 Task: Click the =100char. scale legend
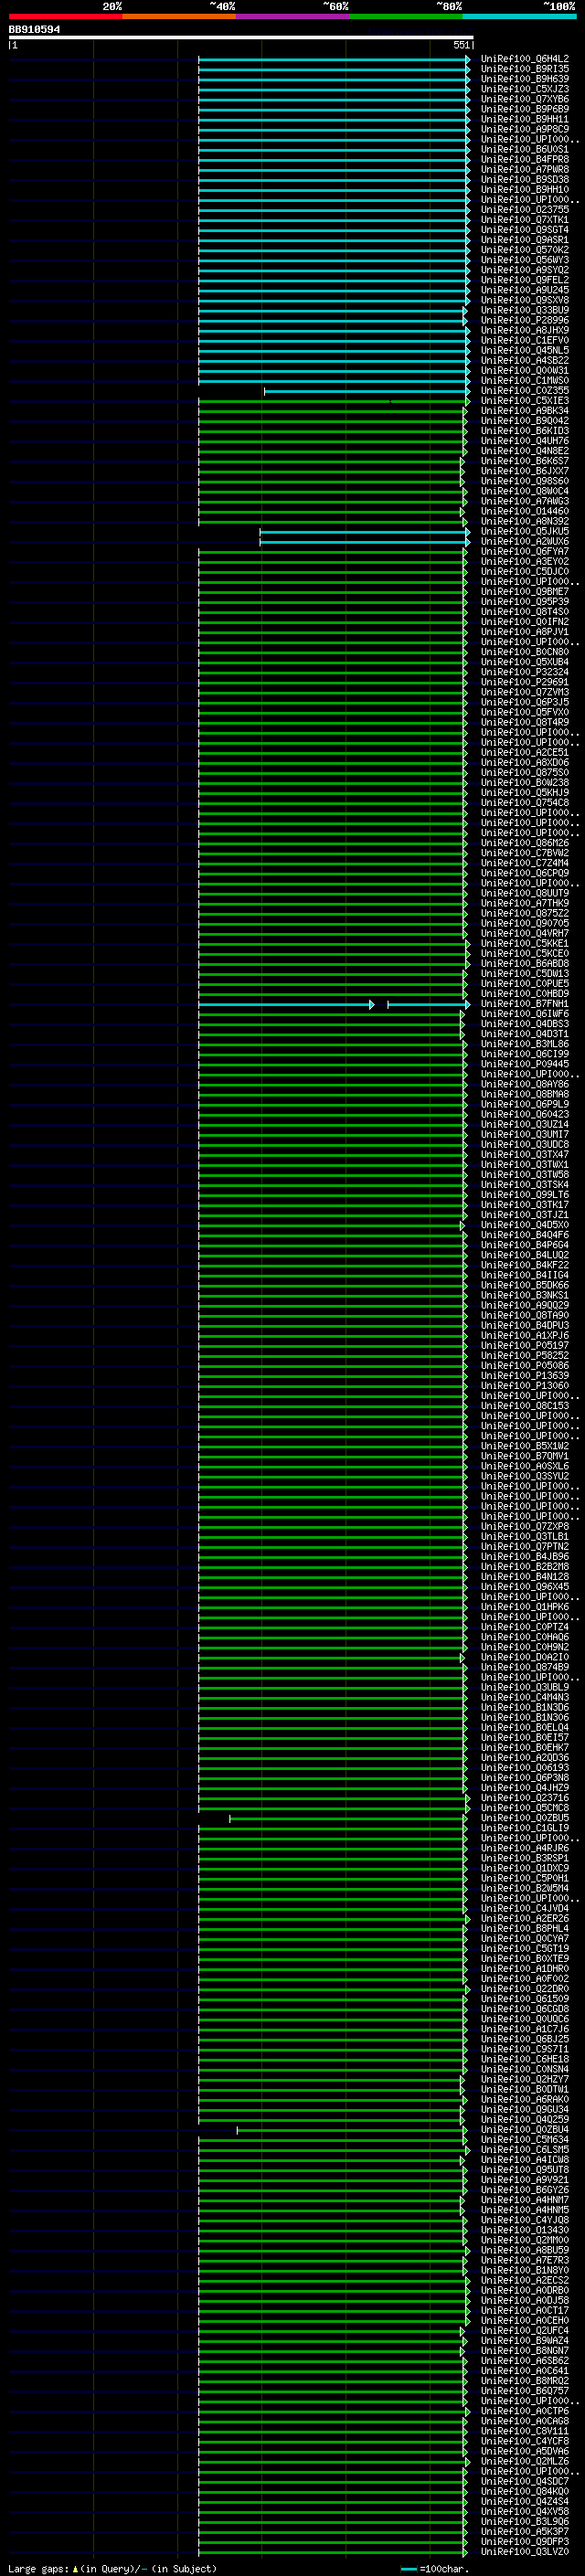(x=435, y=2568)
